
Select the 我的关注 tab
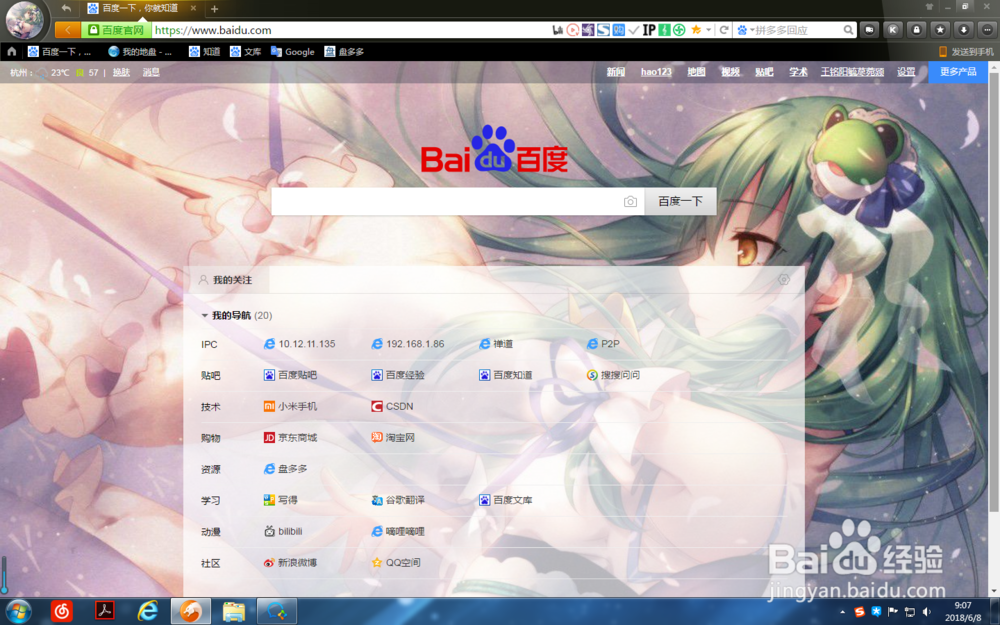click(228, 280)
